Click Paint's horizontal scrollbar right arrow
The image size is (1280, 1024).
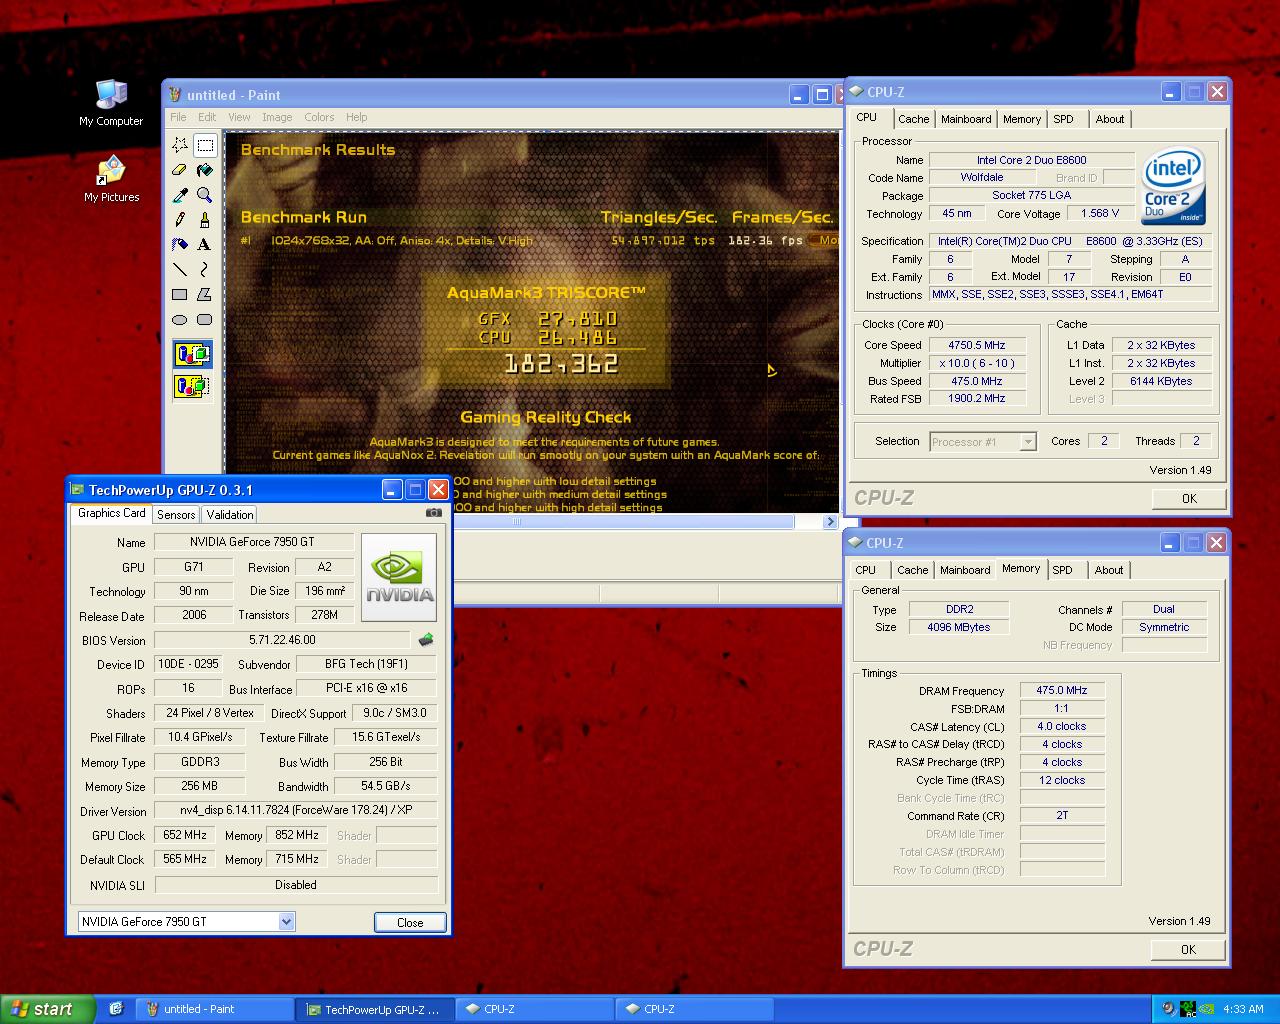click(830, 521)
